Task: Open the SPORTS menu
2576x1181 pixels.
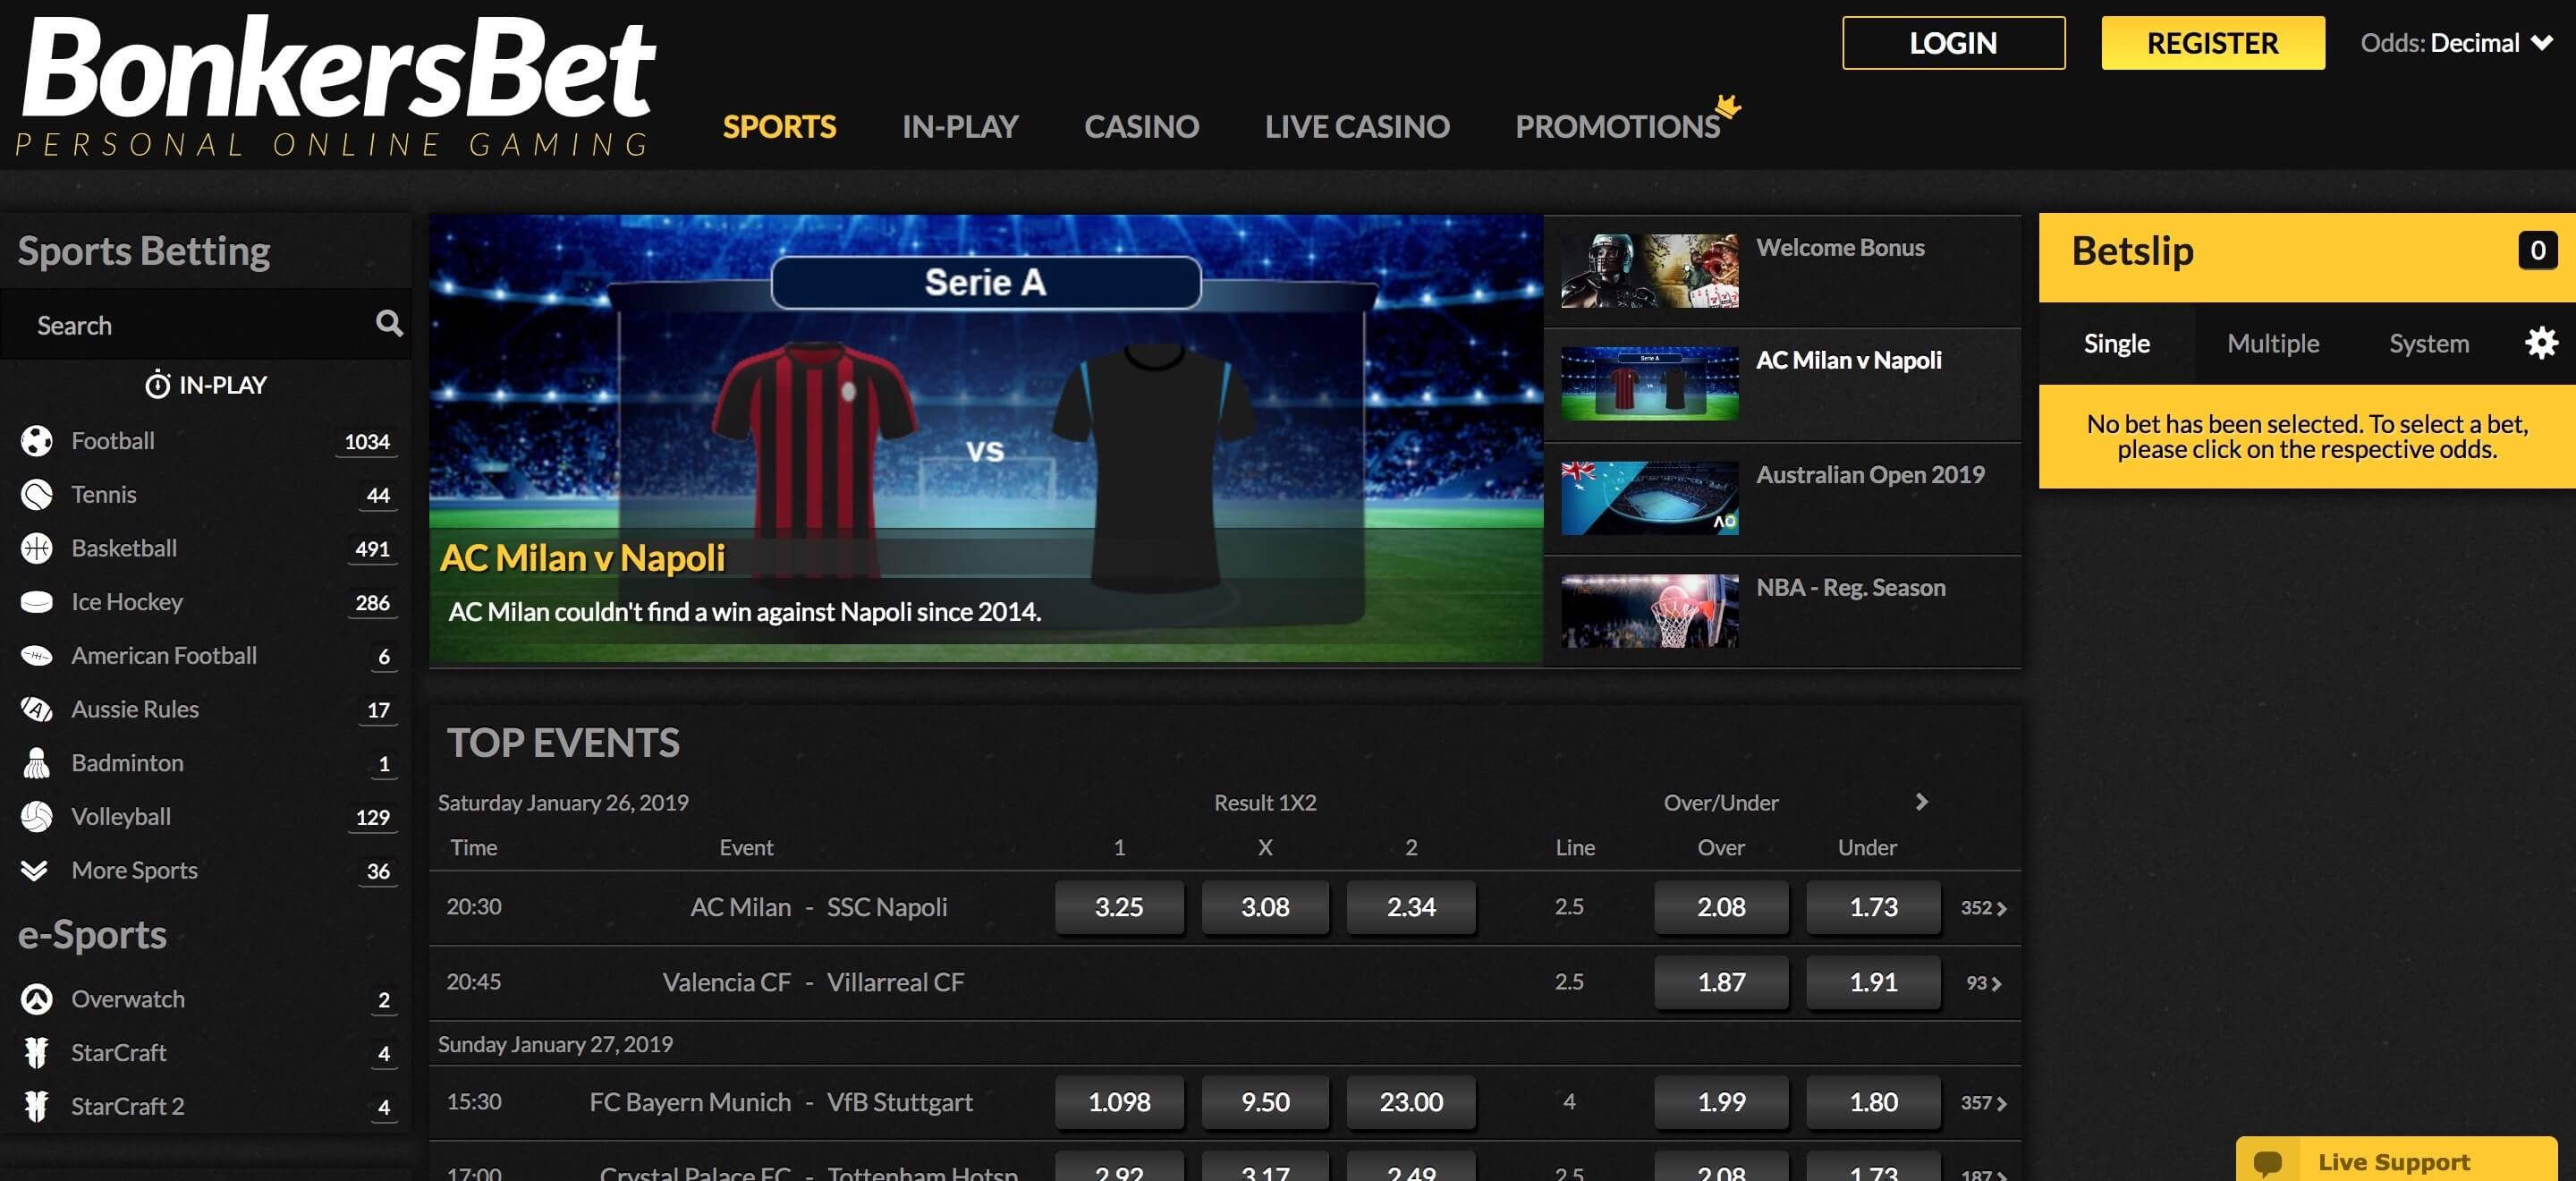Action: 779,127
